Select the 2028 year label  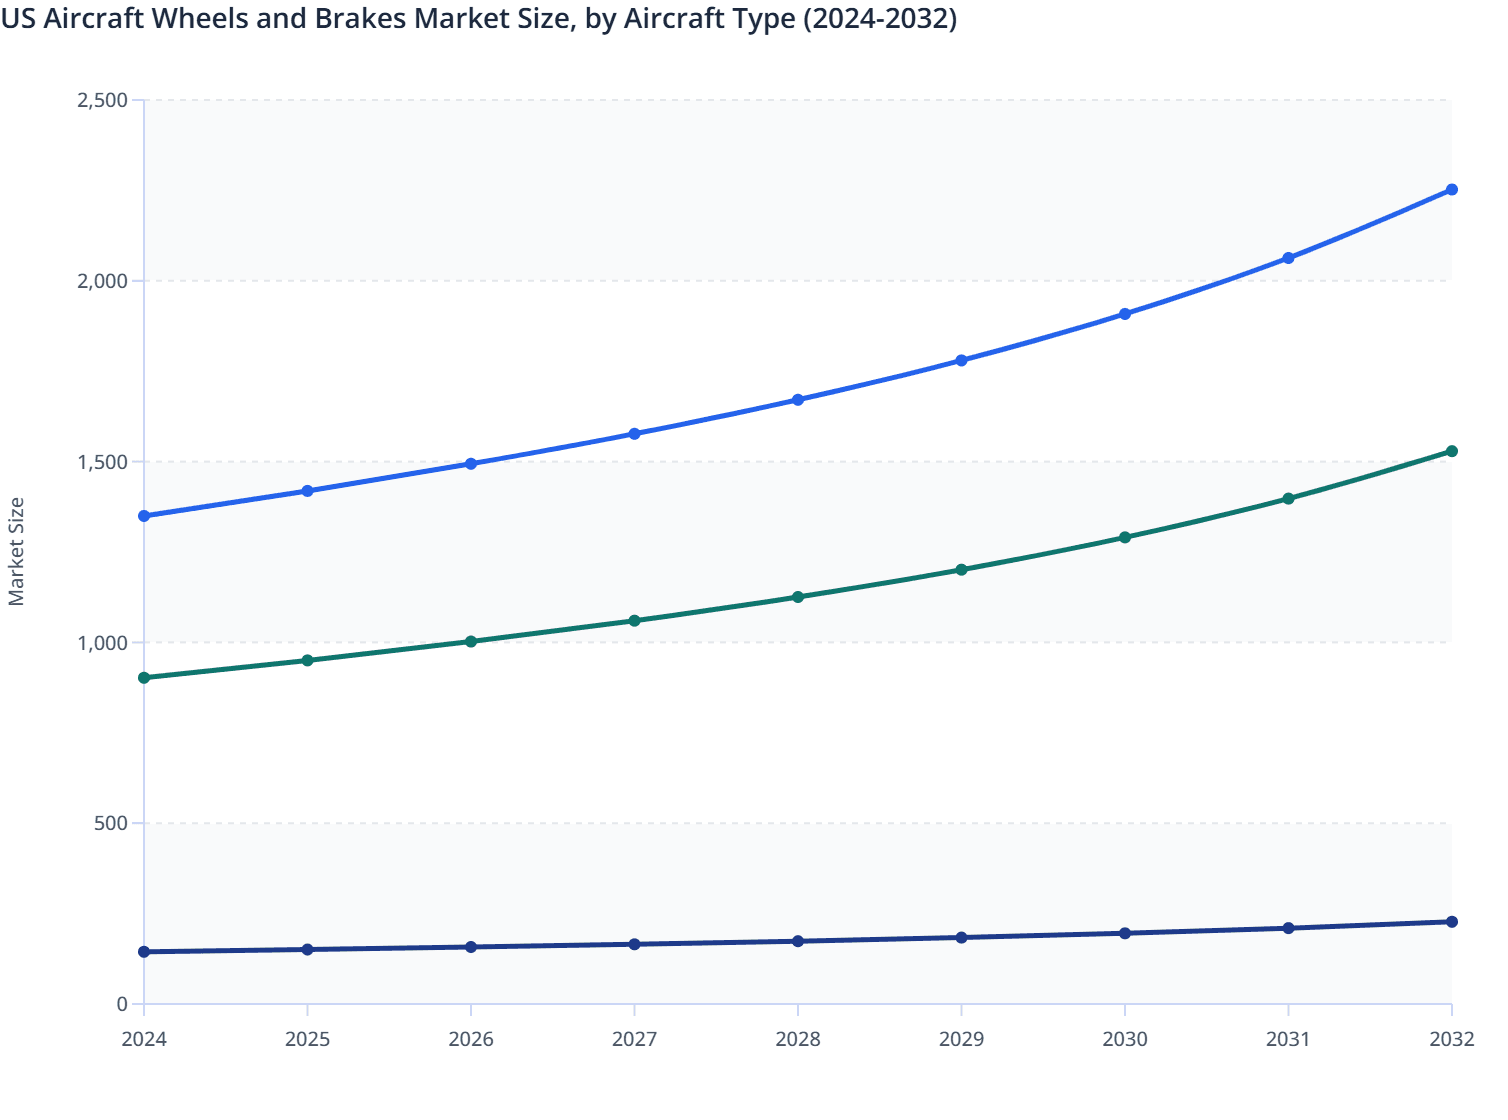coord(798,1040)
